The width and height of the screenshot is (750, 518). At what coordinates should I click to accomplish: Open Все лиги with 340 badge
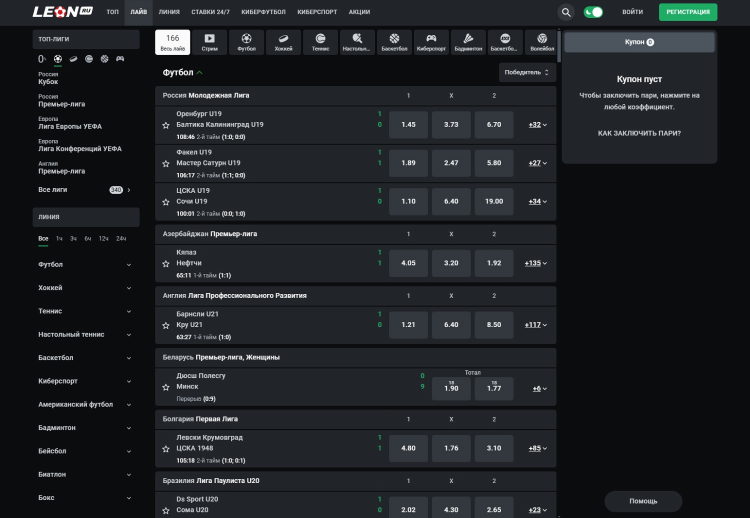coord(85,190)
